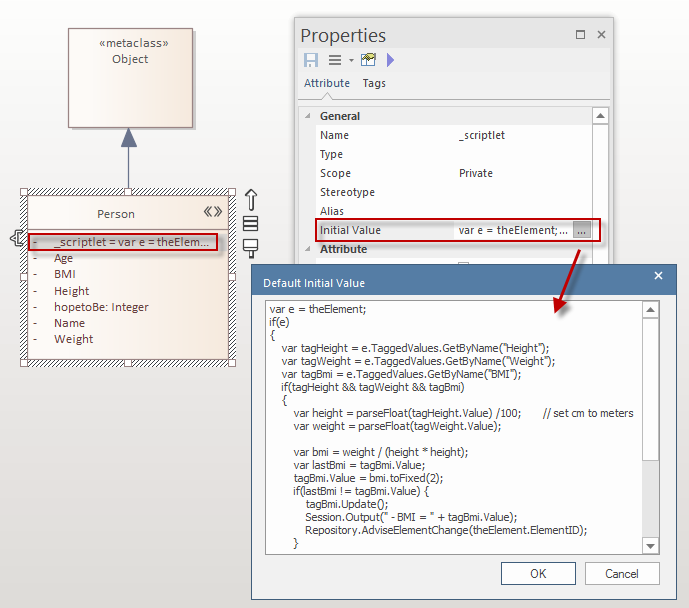Click the stacked-lines features icon beside Person
This screenshot has height=608, width=689.
click(x=251, y=223)
